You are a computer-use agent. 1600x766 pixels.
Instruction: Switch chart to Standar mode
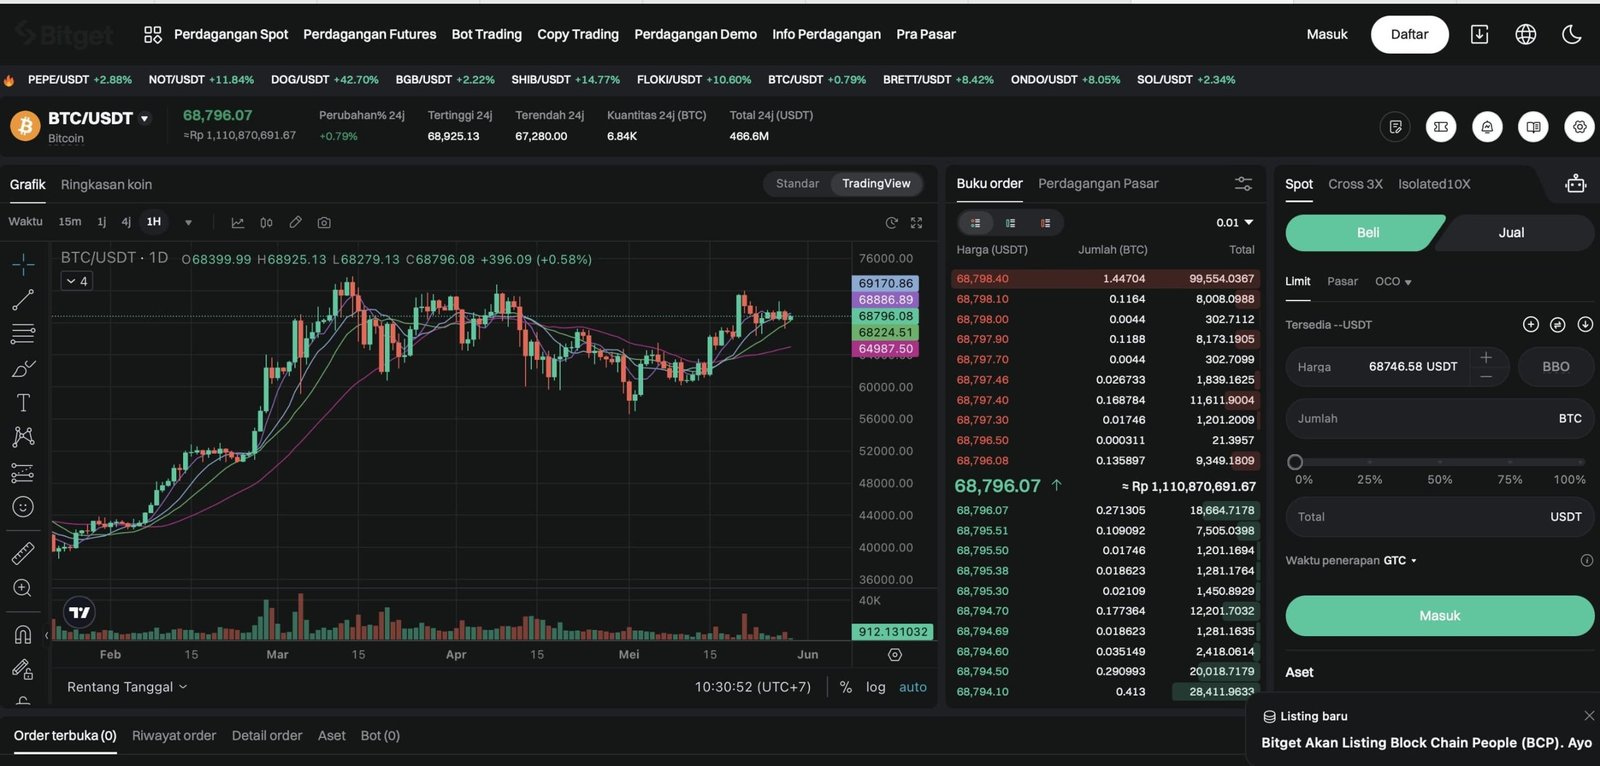point(797,184)
